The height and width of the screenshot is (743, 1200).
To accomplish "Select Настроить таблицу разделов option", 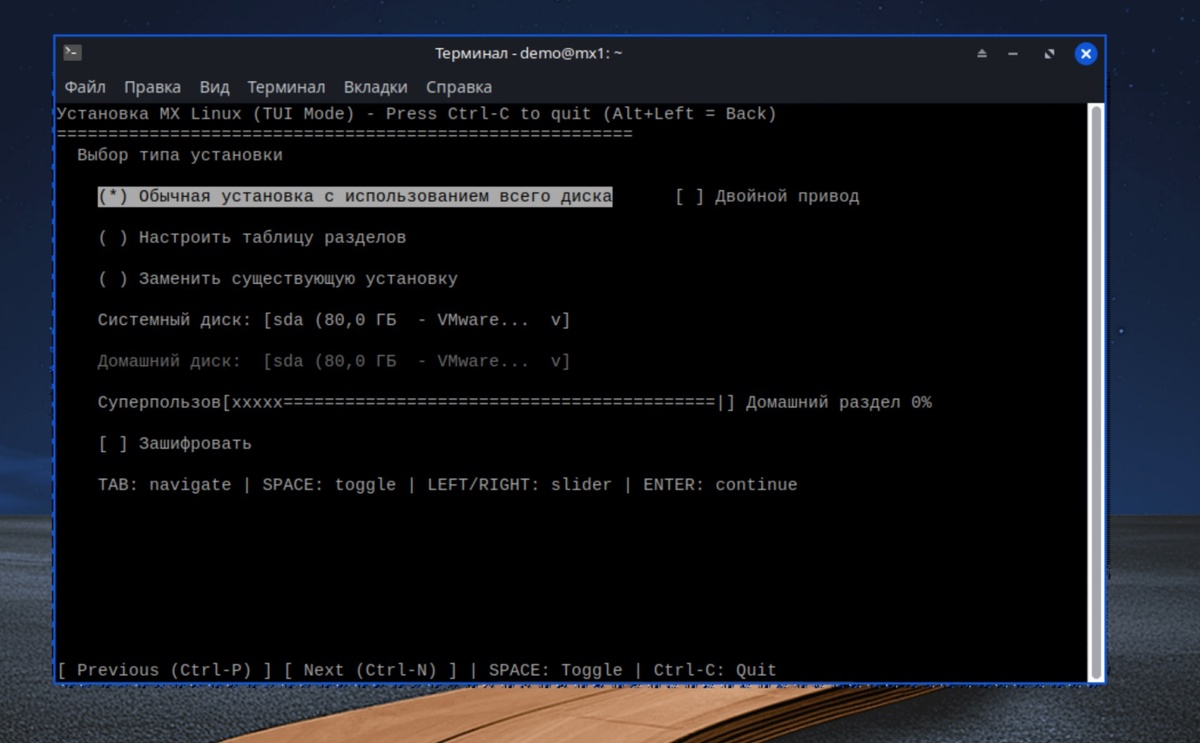I will tap(252, 238).
